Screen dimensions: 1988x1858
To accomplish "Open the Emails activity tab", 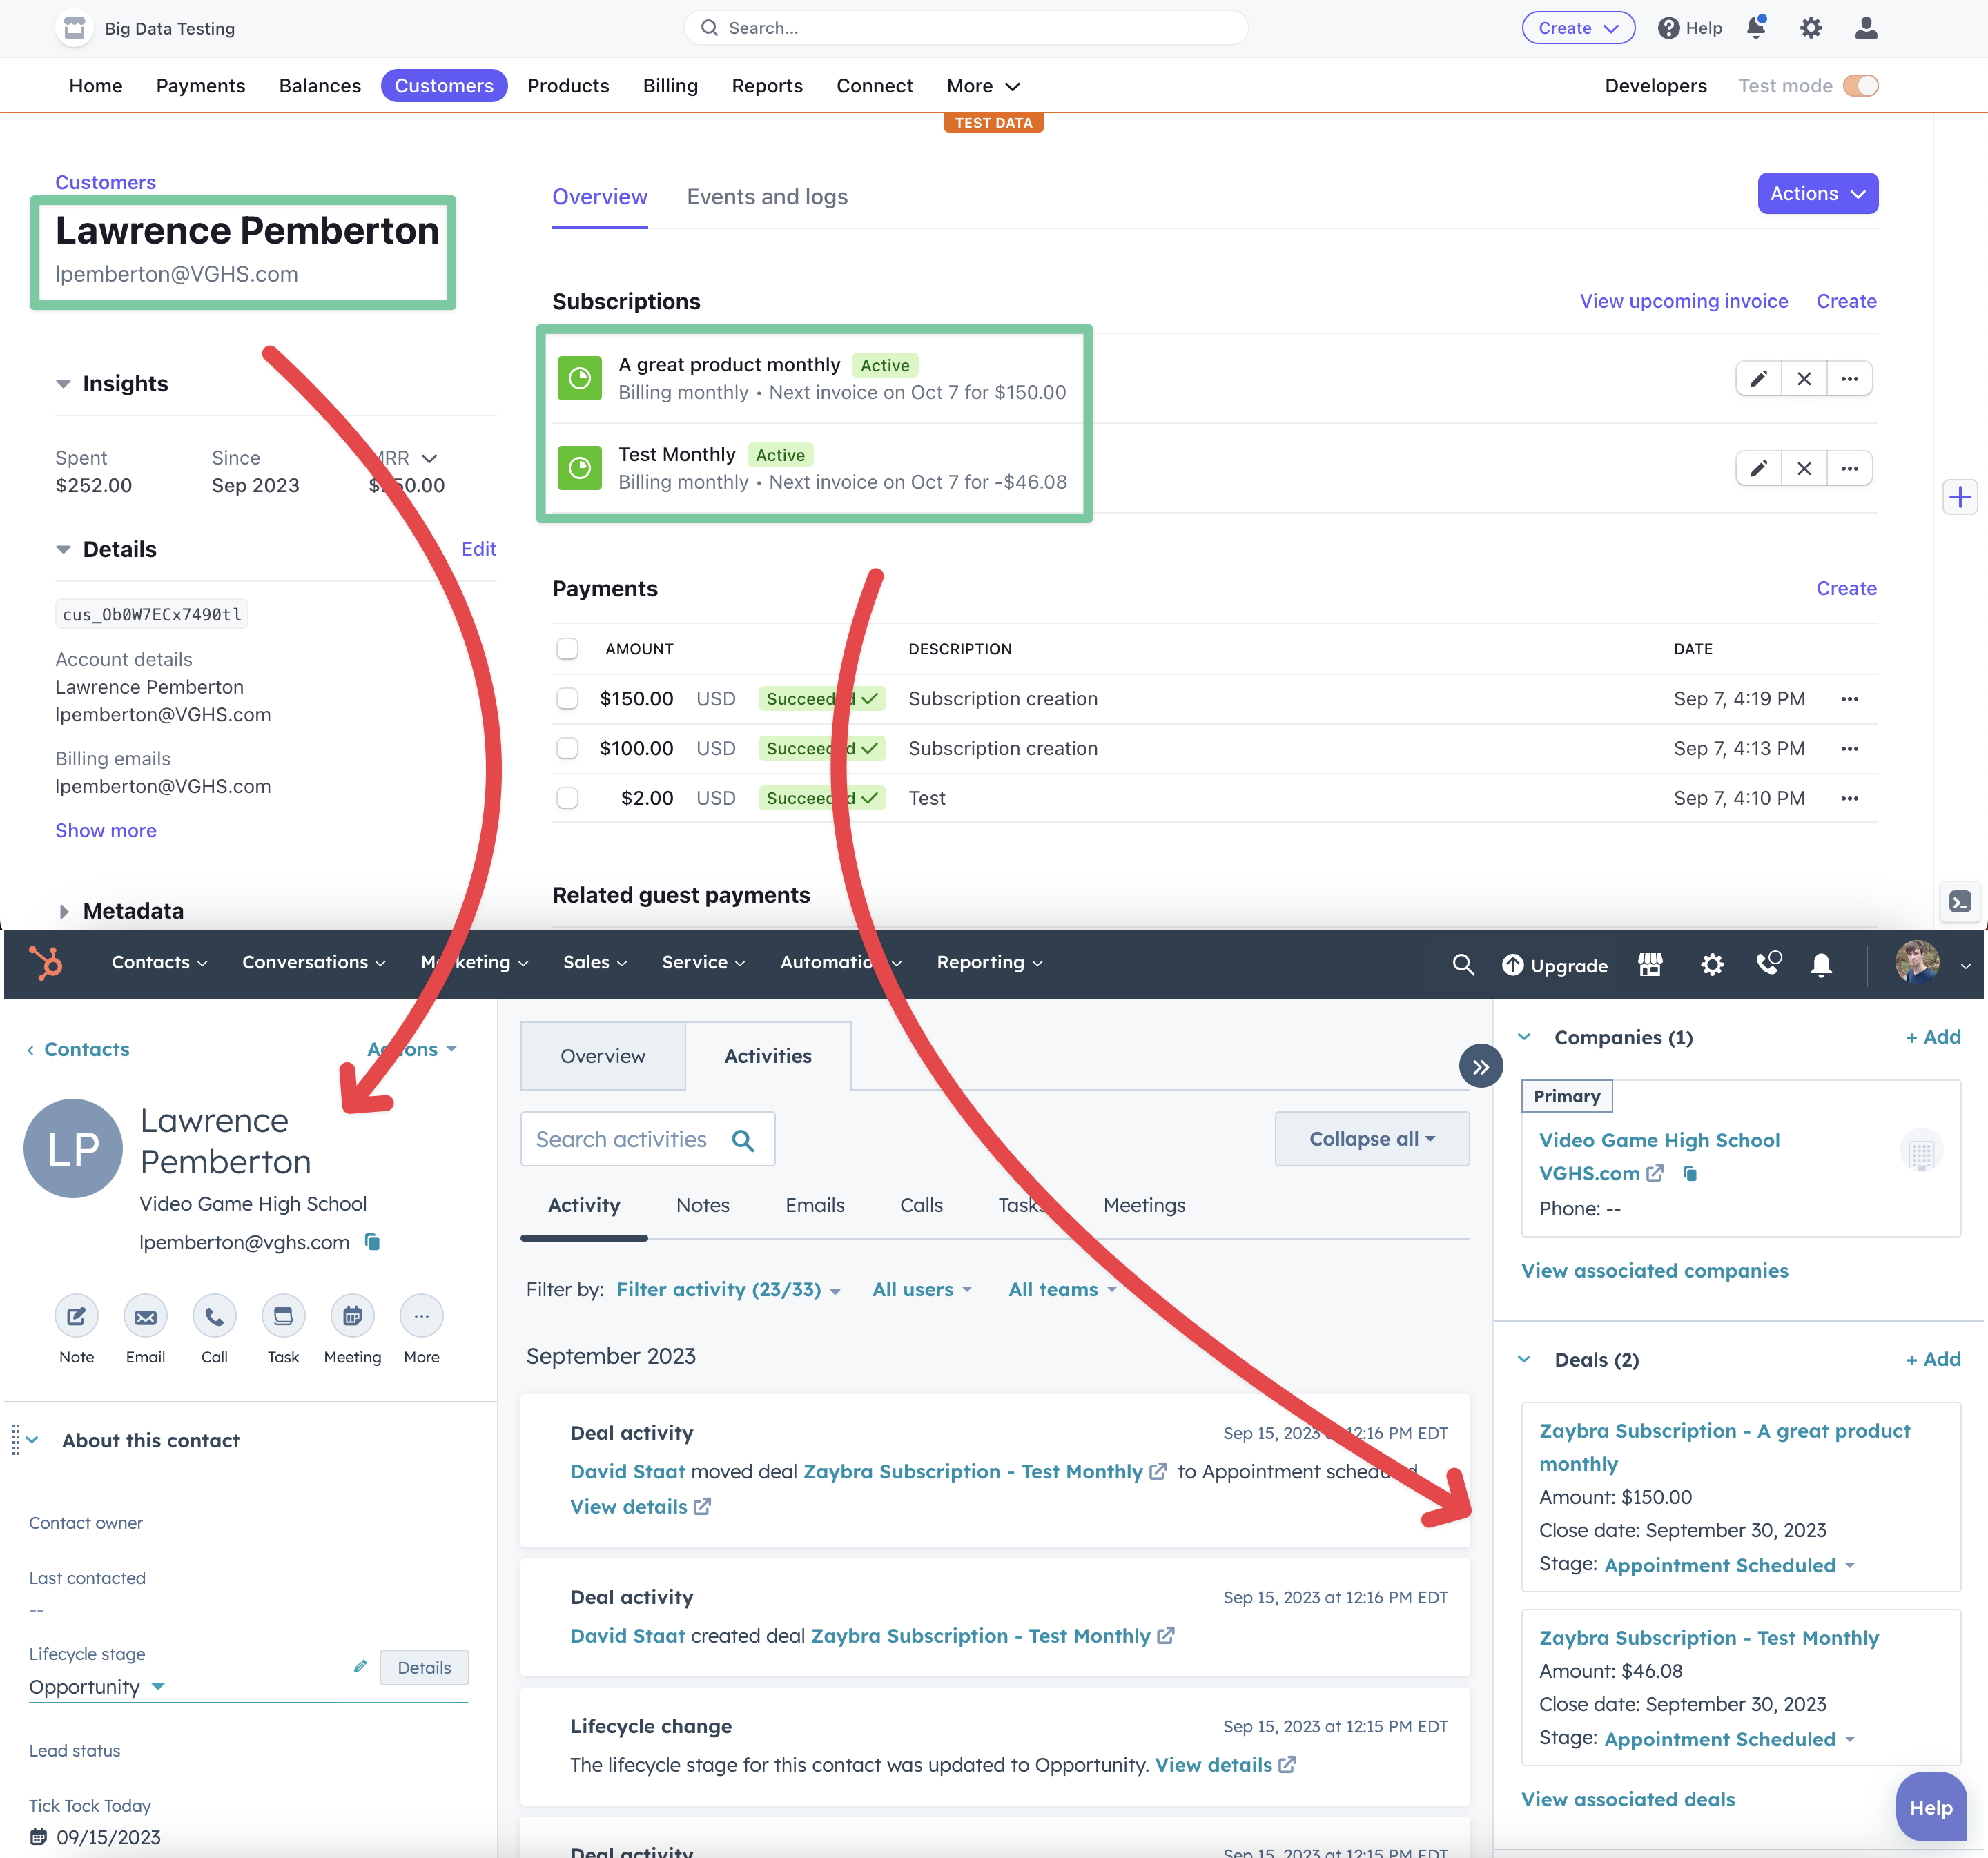I will point(815,1205).
